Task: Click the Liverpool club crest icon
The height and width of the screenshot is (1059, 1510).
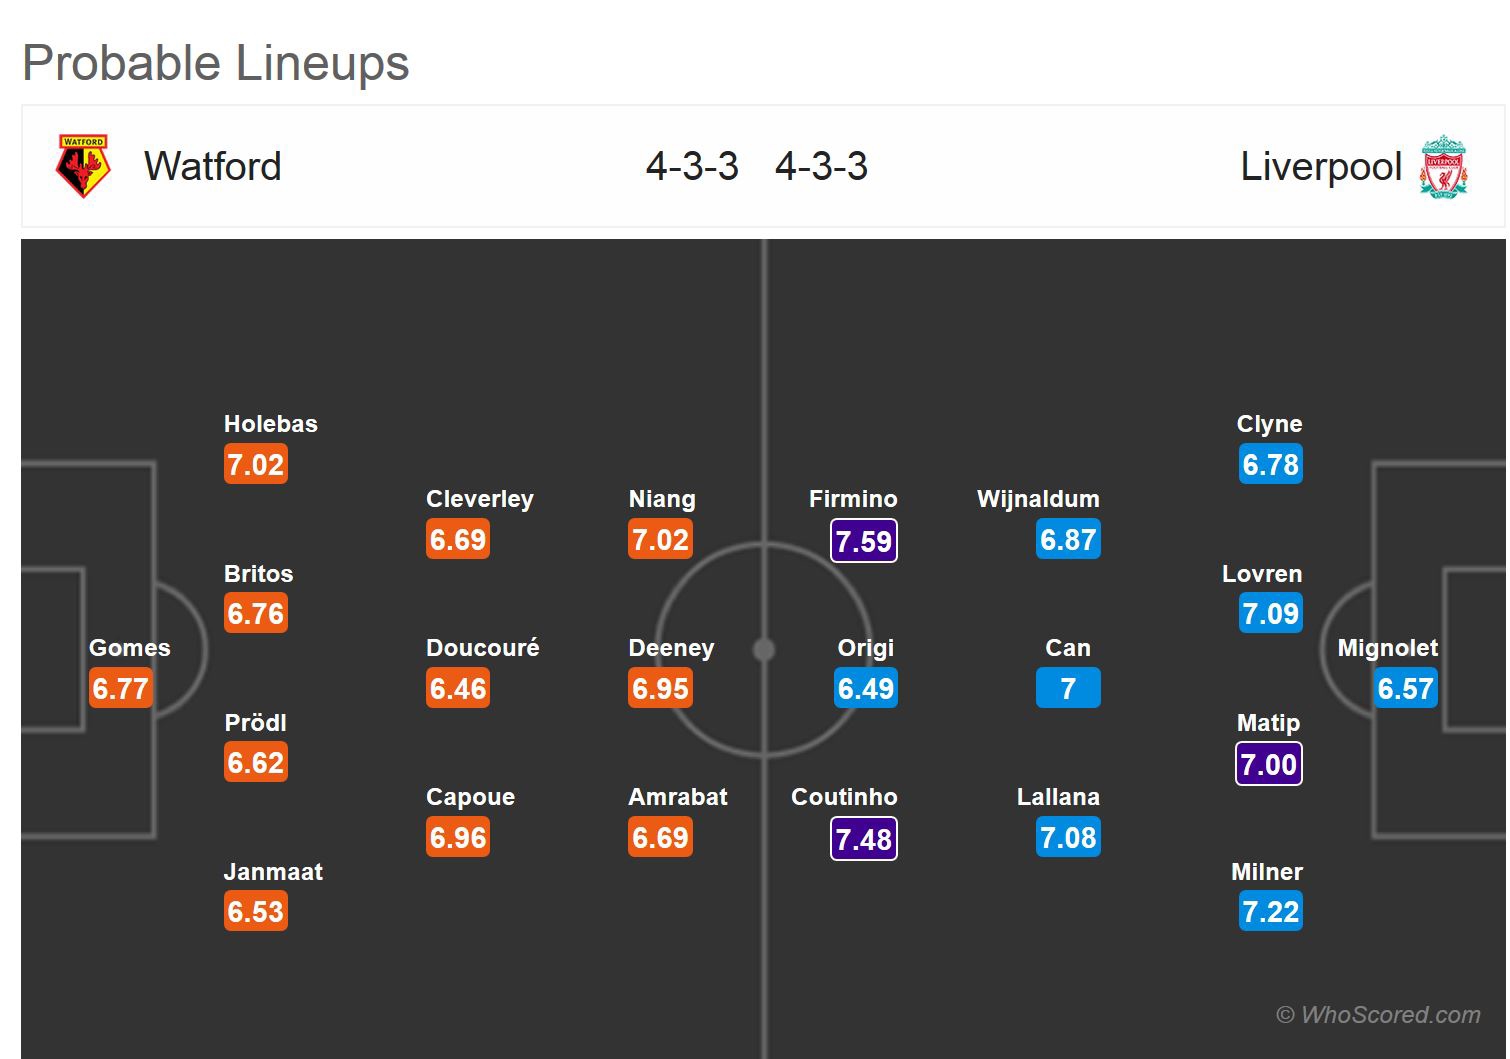Action: coord(1443,166)
